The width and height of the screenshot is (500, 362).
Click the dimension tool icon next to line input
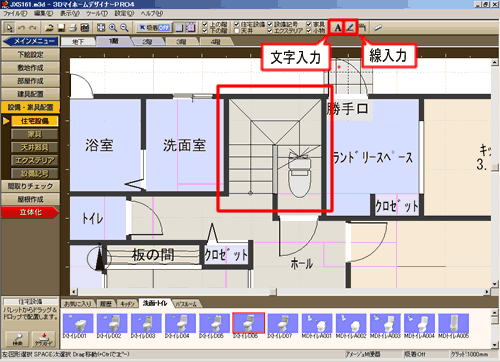pyautogui.click(x=363, y=28)
